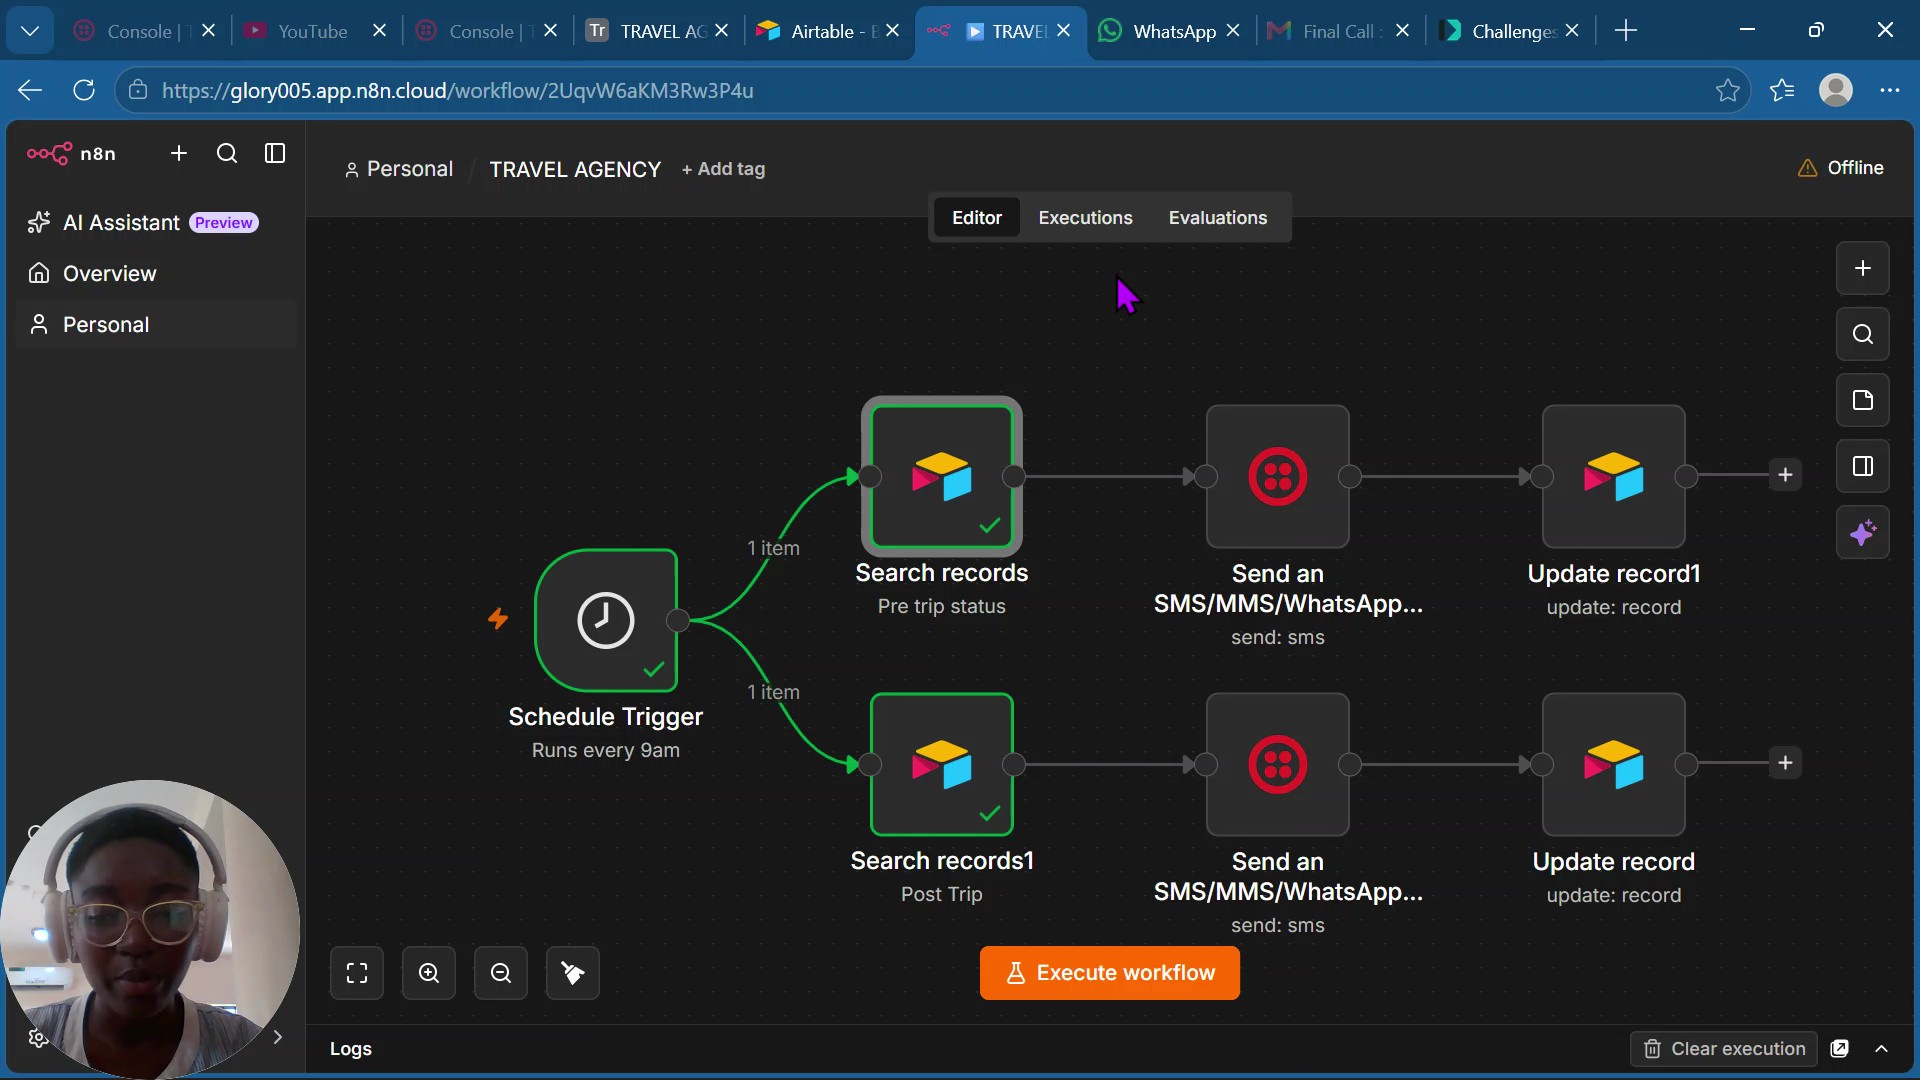This screenshot has width=1920, height=1080.
Task: Select the Editor tab
Action: point(976,217)
